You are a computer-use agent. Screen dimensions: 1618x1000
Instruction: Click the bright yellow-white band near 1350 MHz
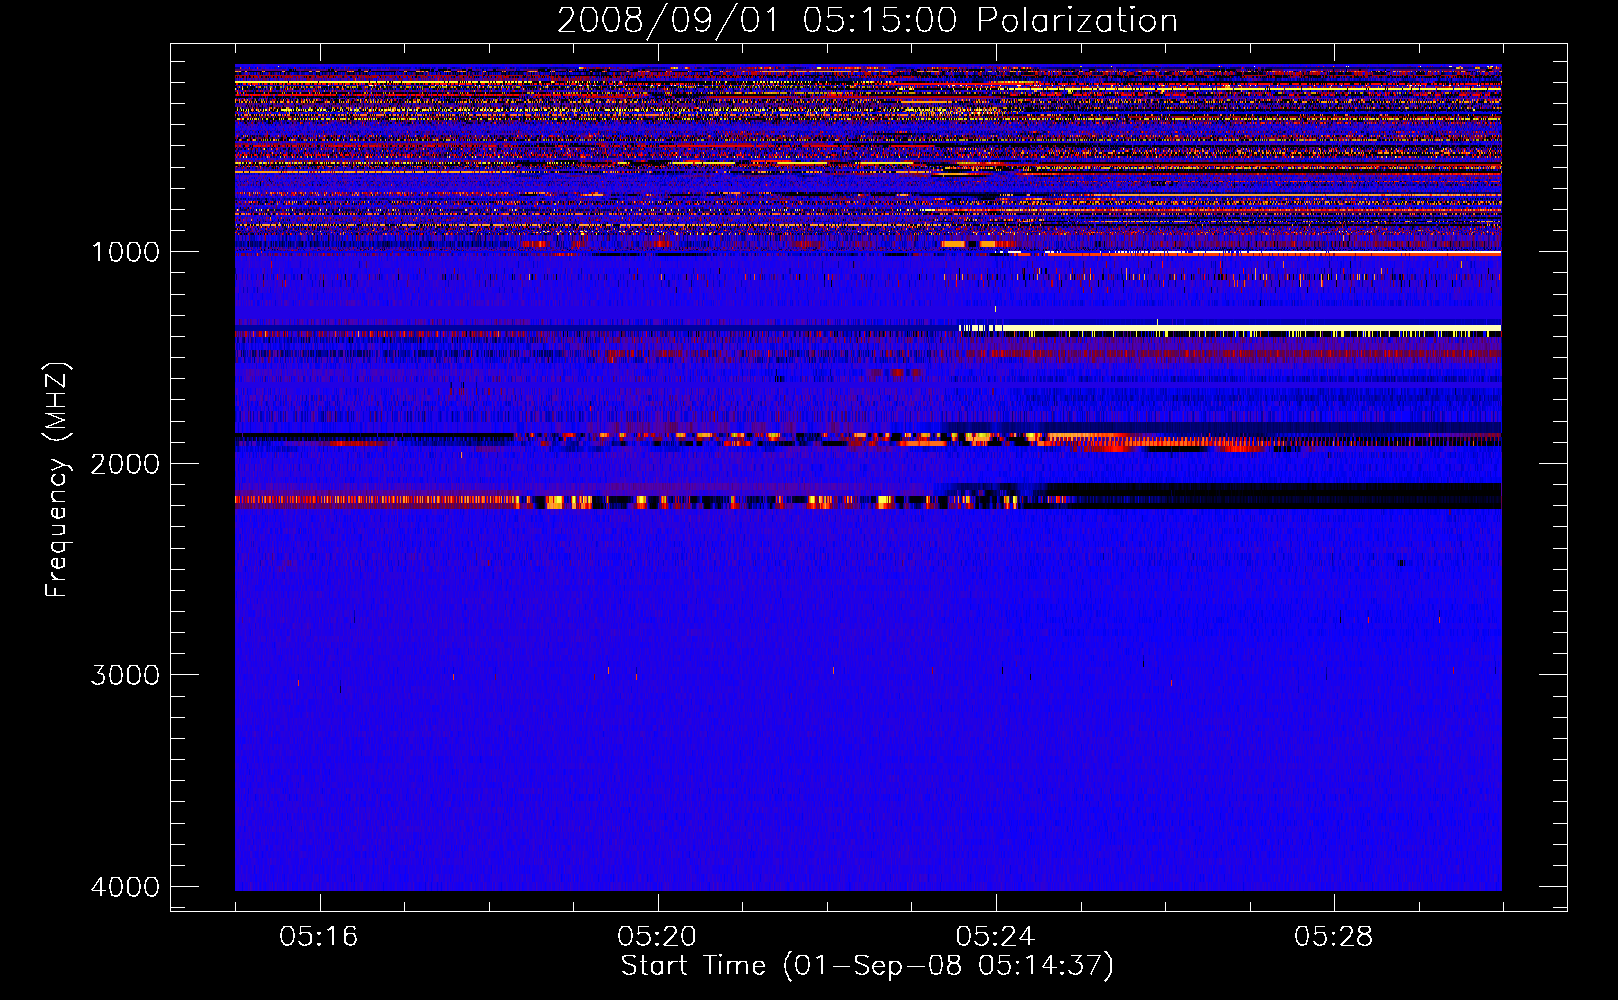pyautogui.click(x=1230, y=329)
